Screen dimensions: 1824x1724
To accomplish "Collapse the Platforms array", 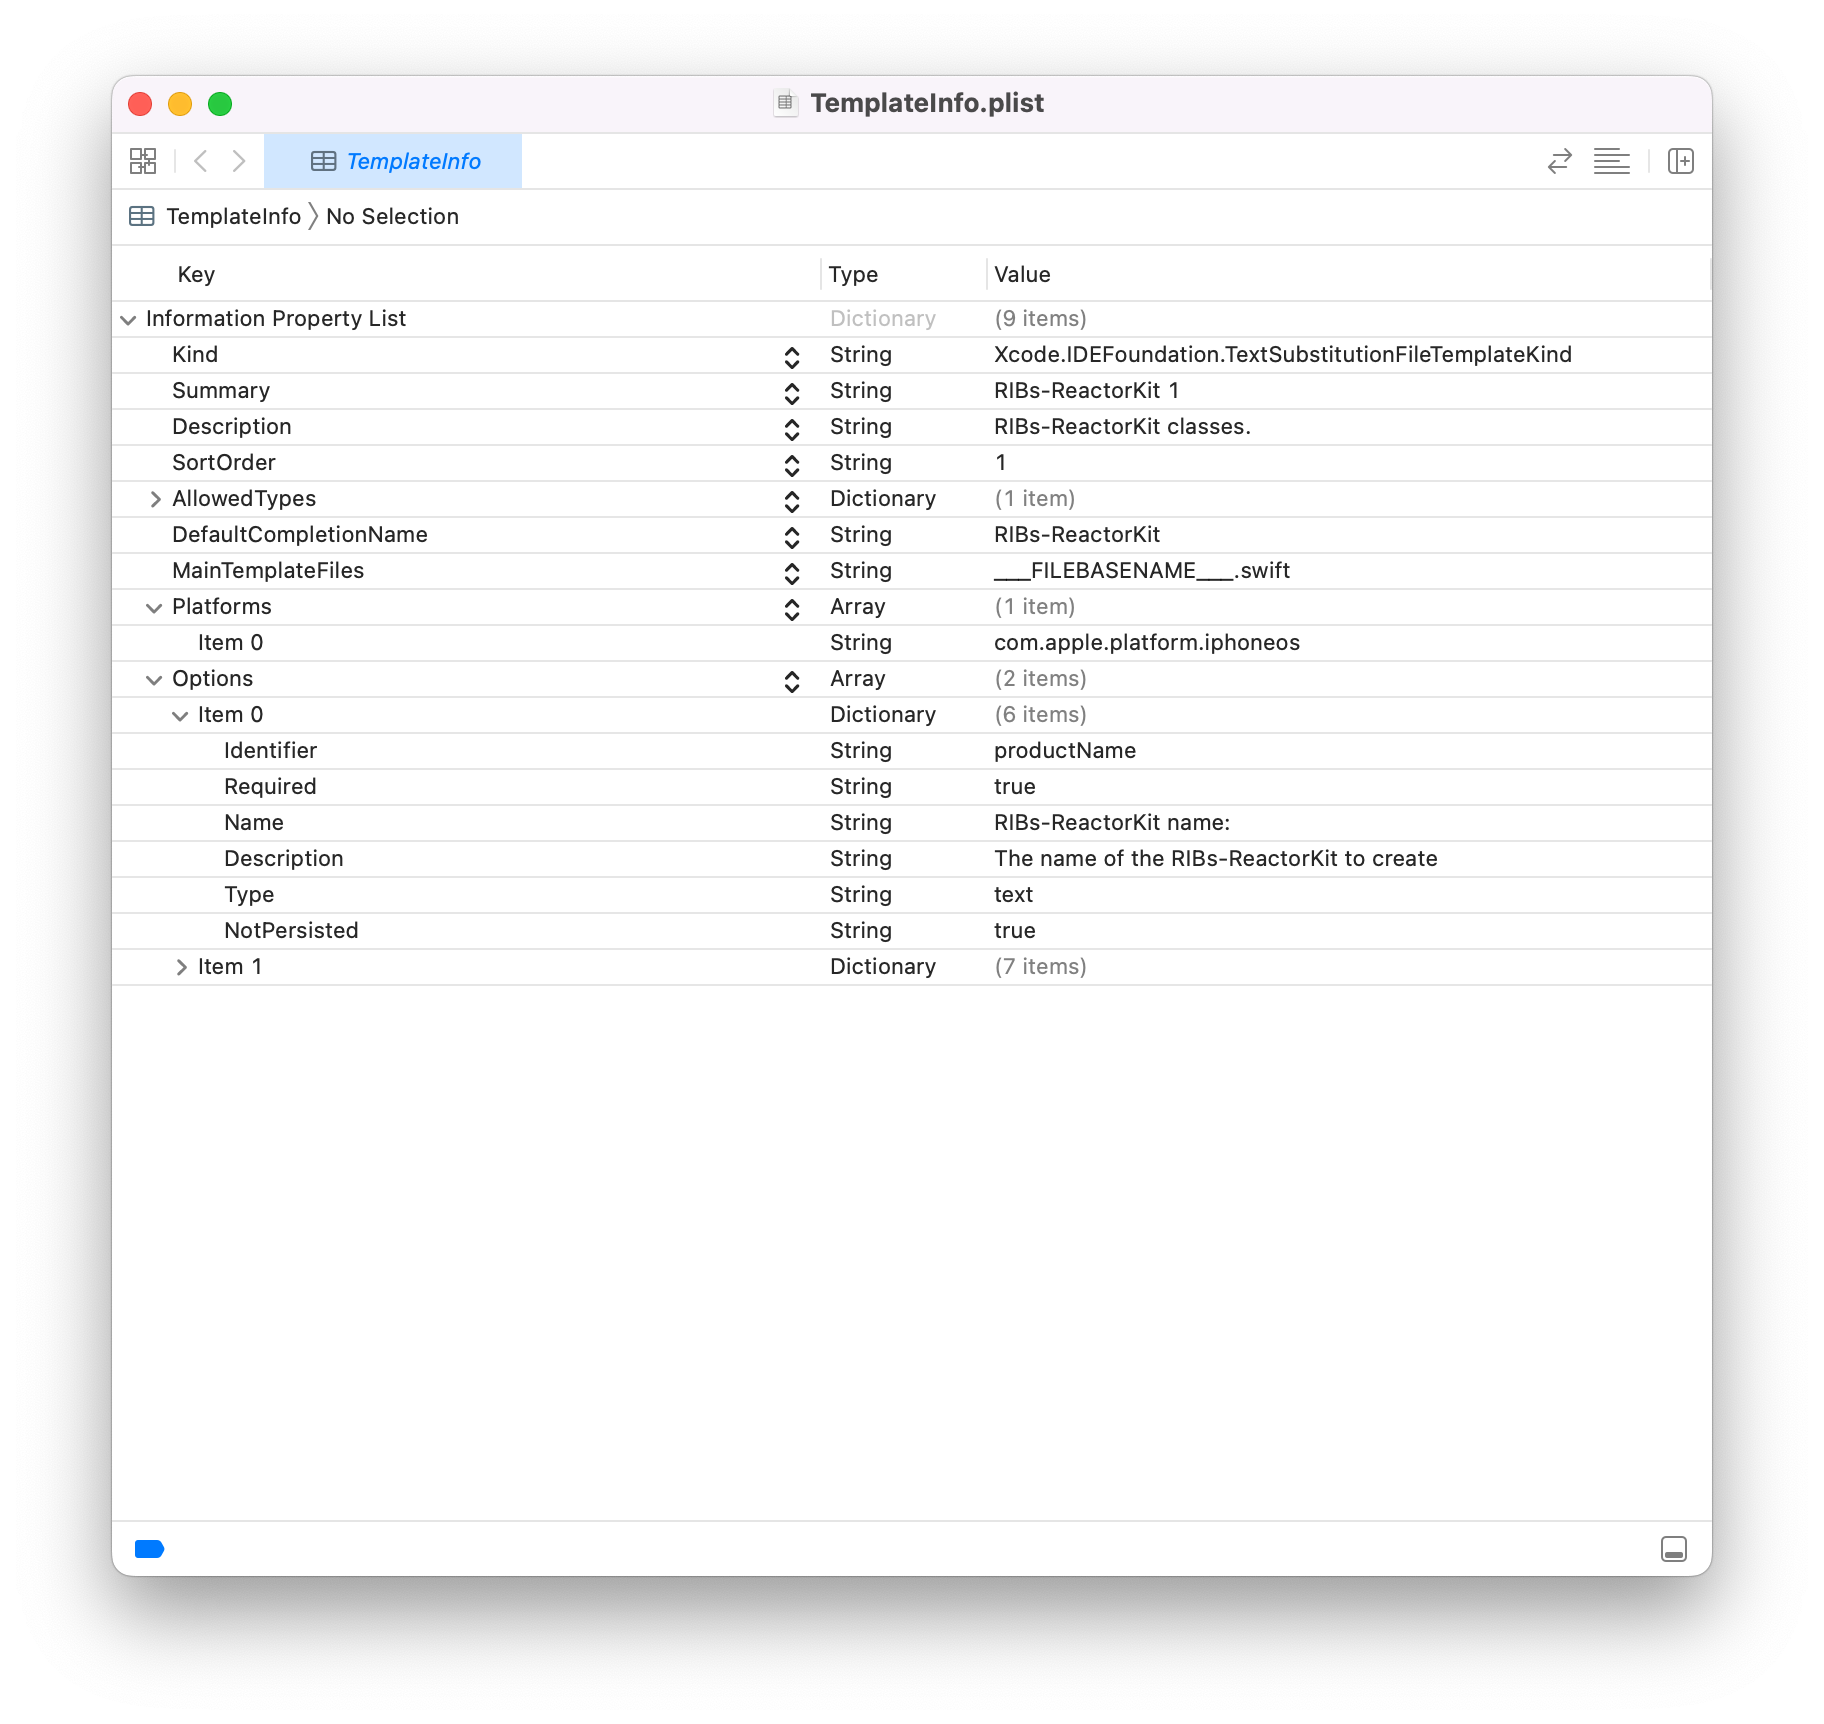I will click(154, 608).
